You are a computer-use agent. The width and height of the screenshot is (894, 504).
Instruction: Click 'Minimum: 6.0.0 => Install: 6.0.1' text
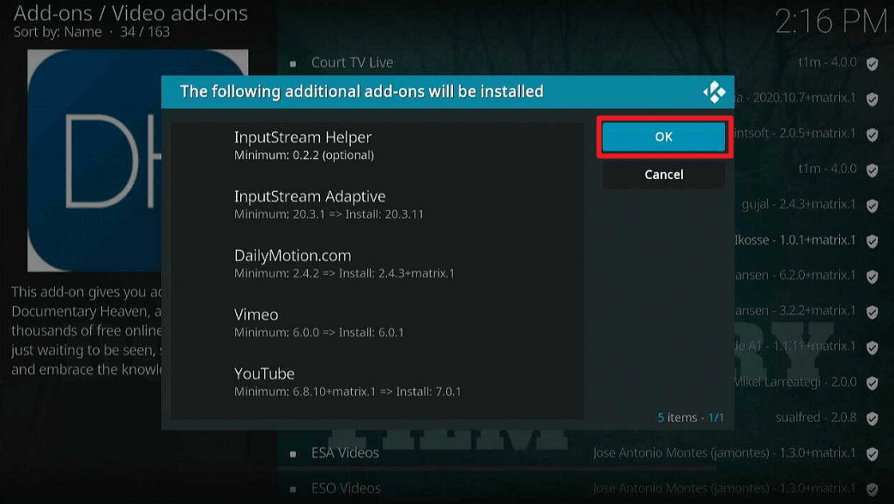point(319,332)
